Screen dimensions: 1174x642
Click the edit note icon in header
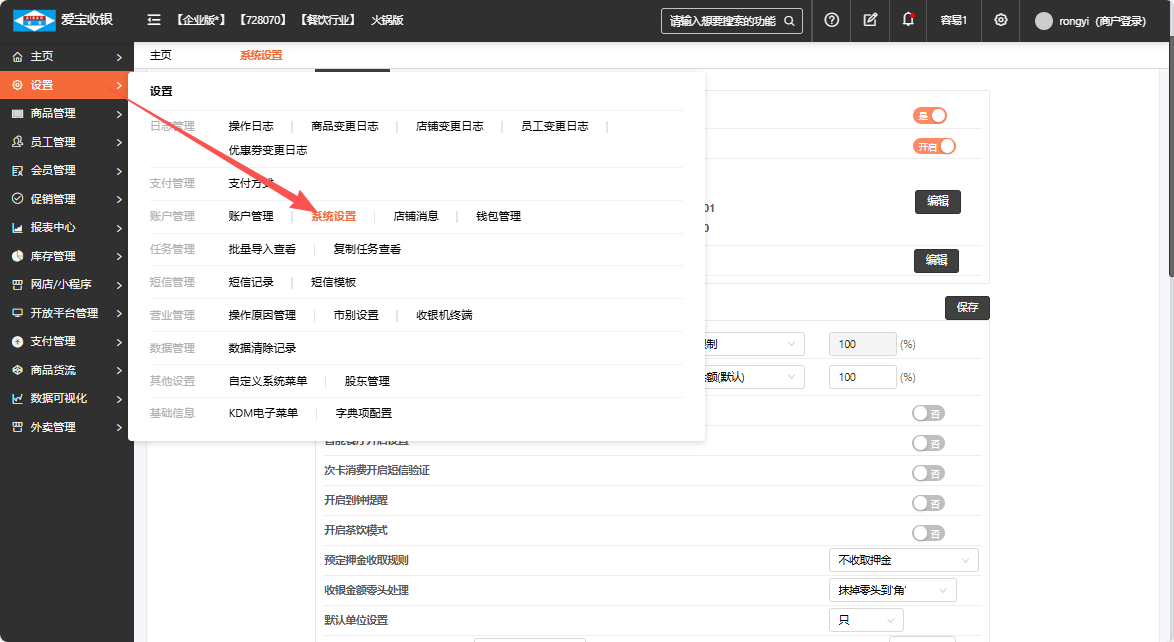(870, 20)
